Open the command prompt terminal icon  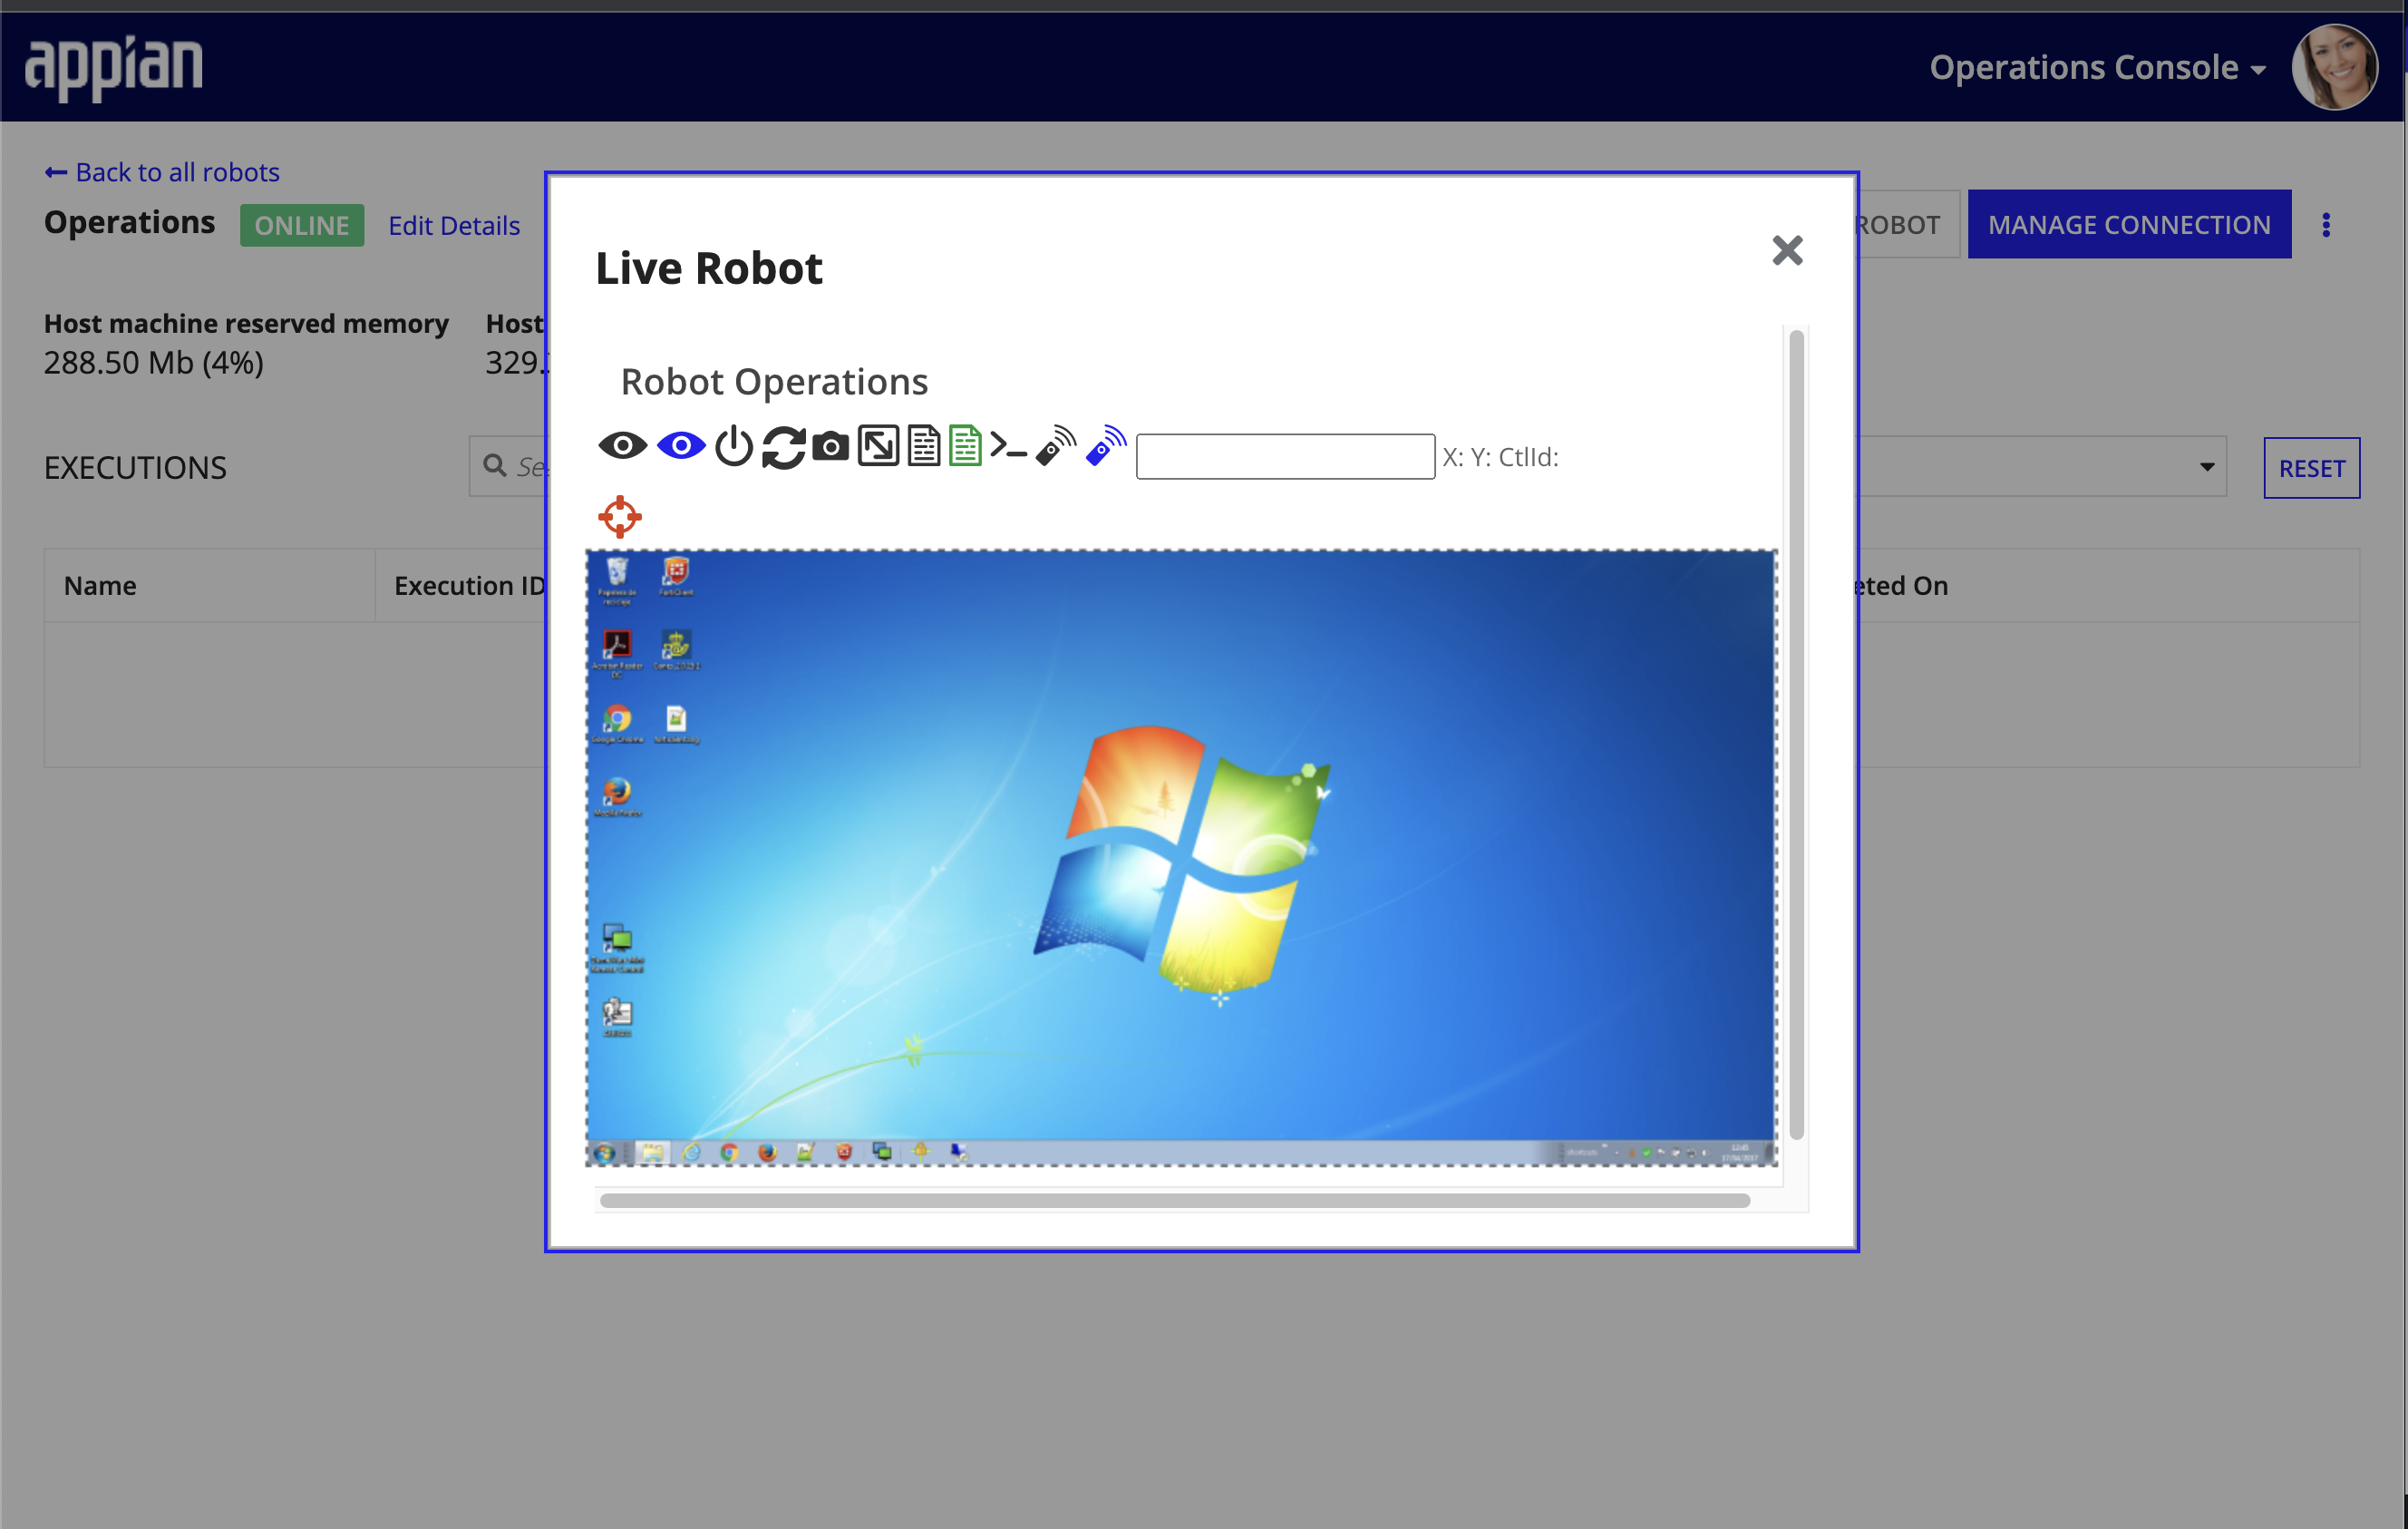(1008, 446)
